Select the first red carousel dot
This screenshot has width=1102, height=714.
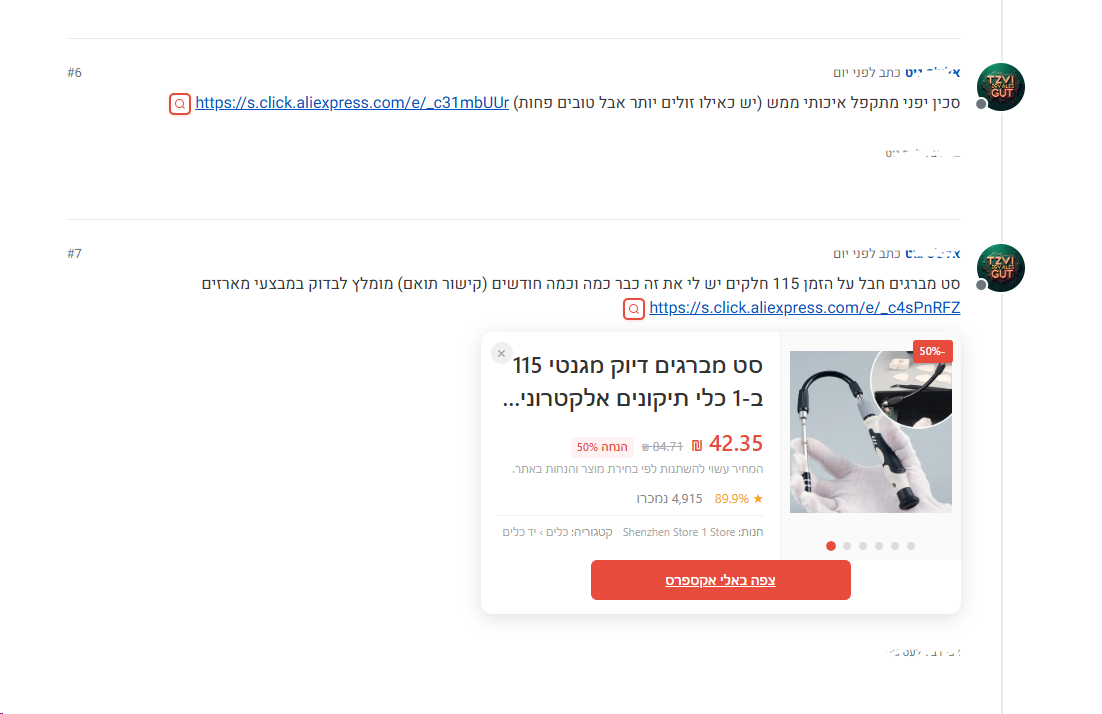tap(831, 546)
